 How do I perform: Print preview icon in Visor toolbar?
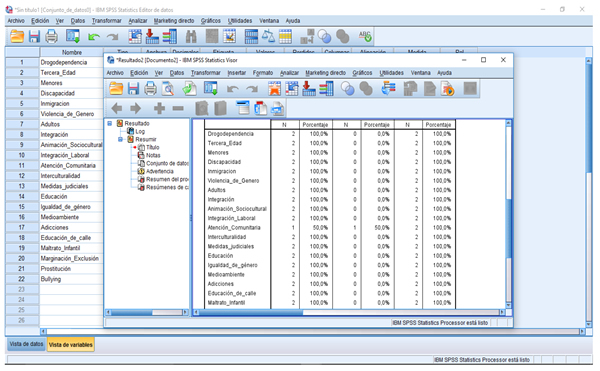(168, 89)
